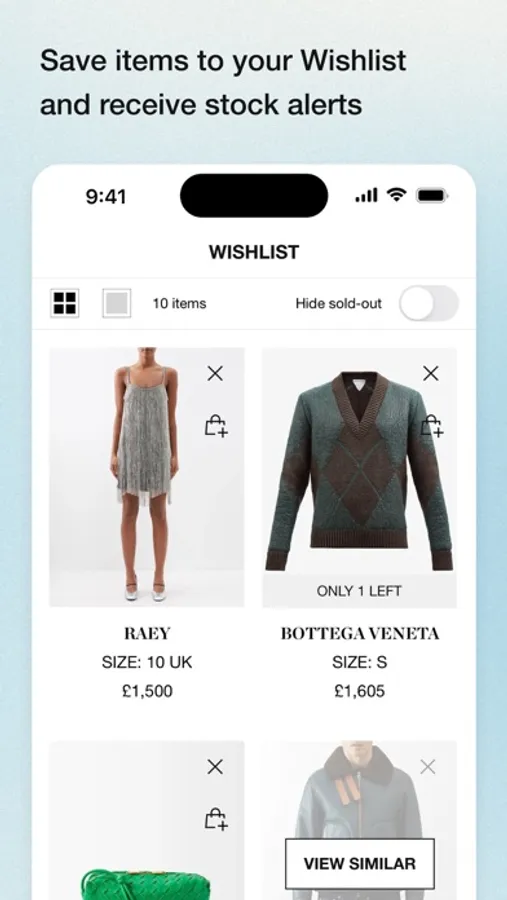Tap the Wishlist page title
Screen dimensions: 507x900
coord(254,252)
